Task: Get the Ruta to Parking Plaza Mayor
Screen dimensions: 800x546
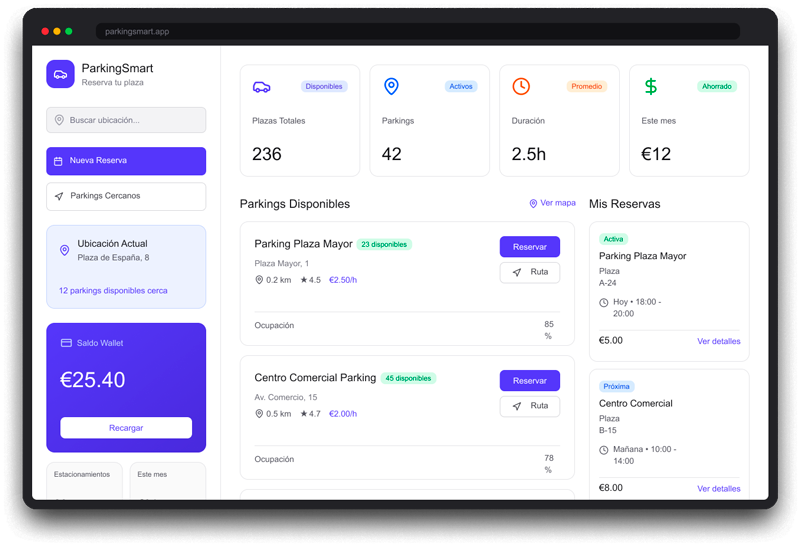Action: 529,272
